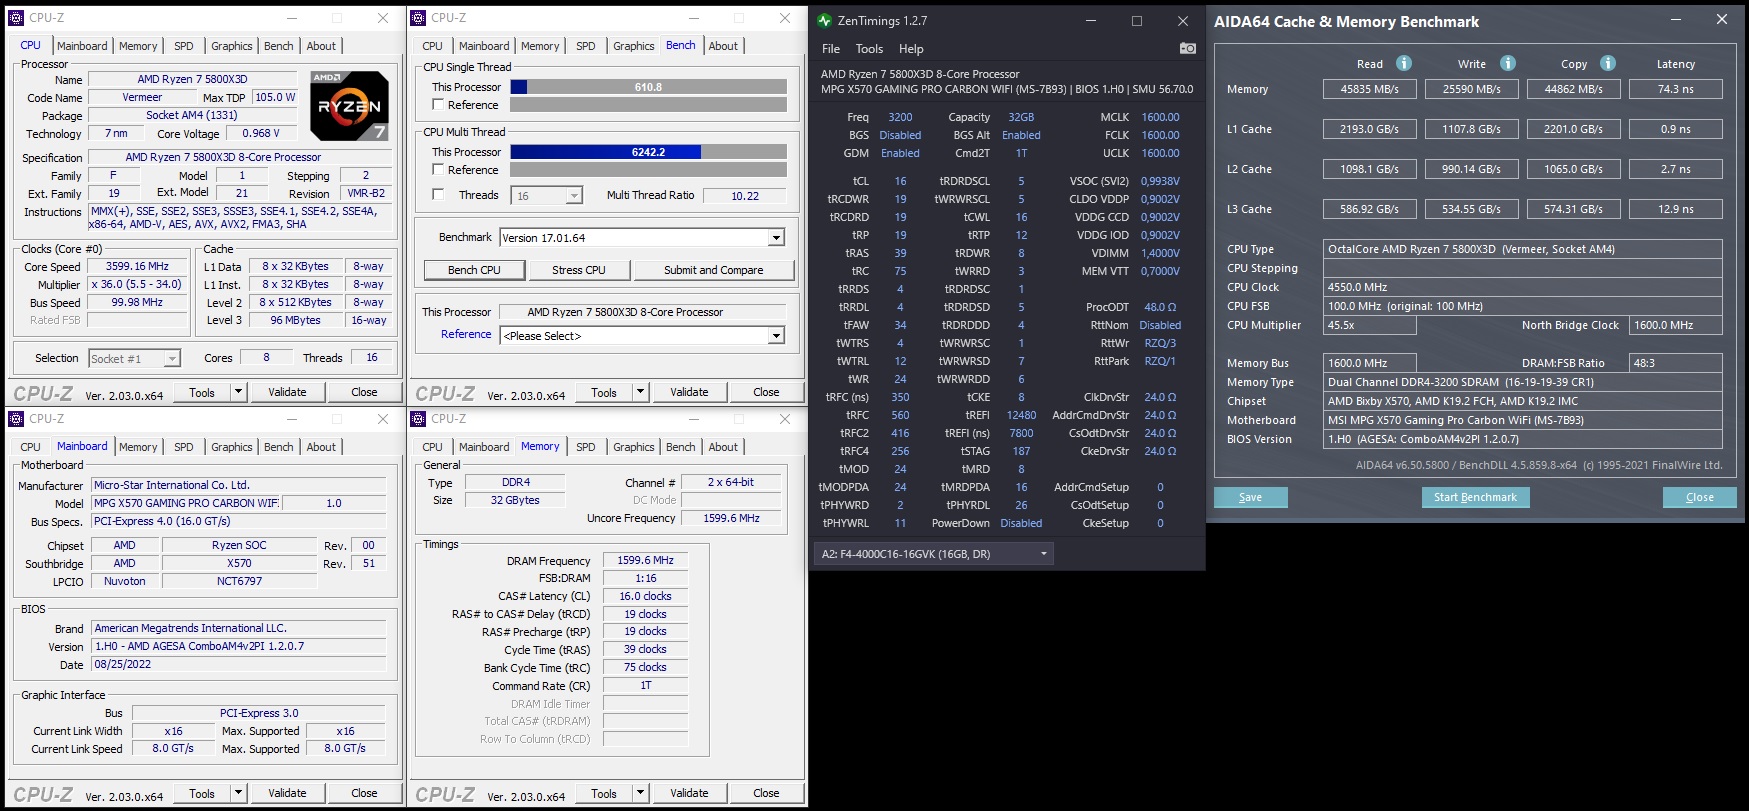
Task: Click the Ryzen 7 logo in CPU-Z
Action: [x=349, y=105]
